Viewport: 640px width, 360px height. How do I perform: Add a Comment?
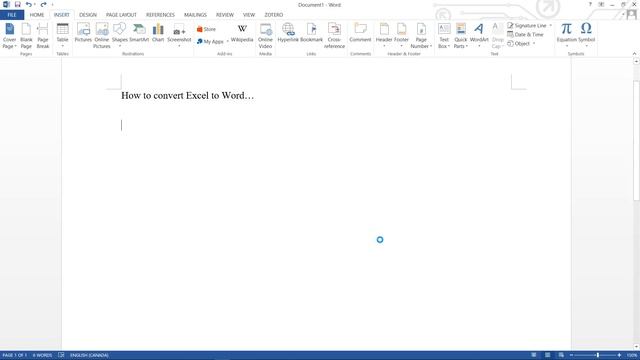360,33
